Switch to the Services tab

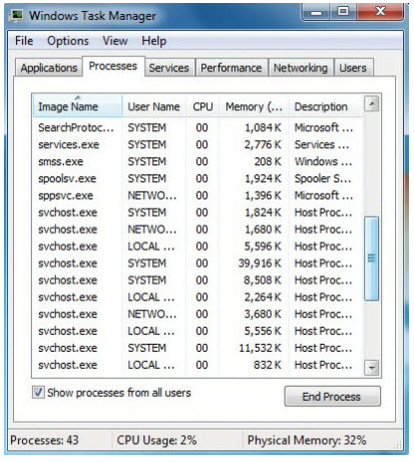[169, 68]
